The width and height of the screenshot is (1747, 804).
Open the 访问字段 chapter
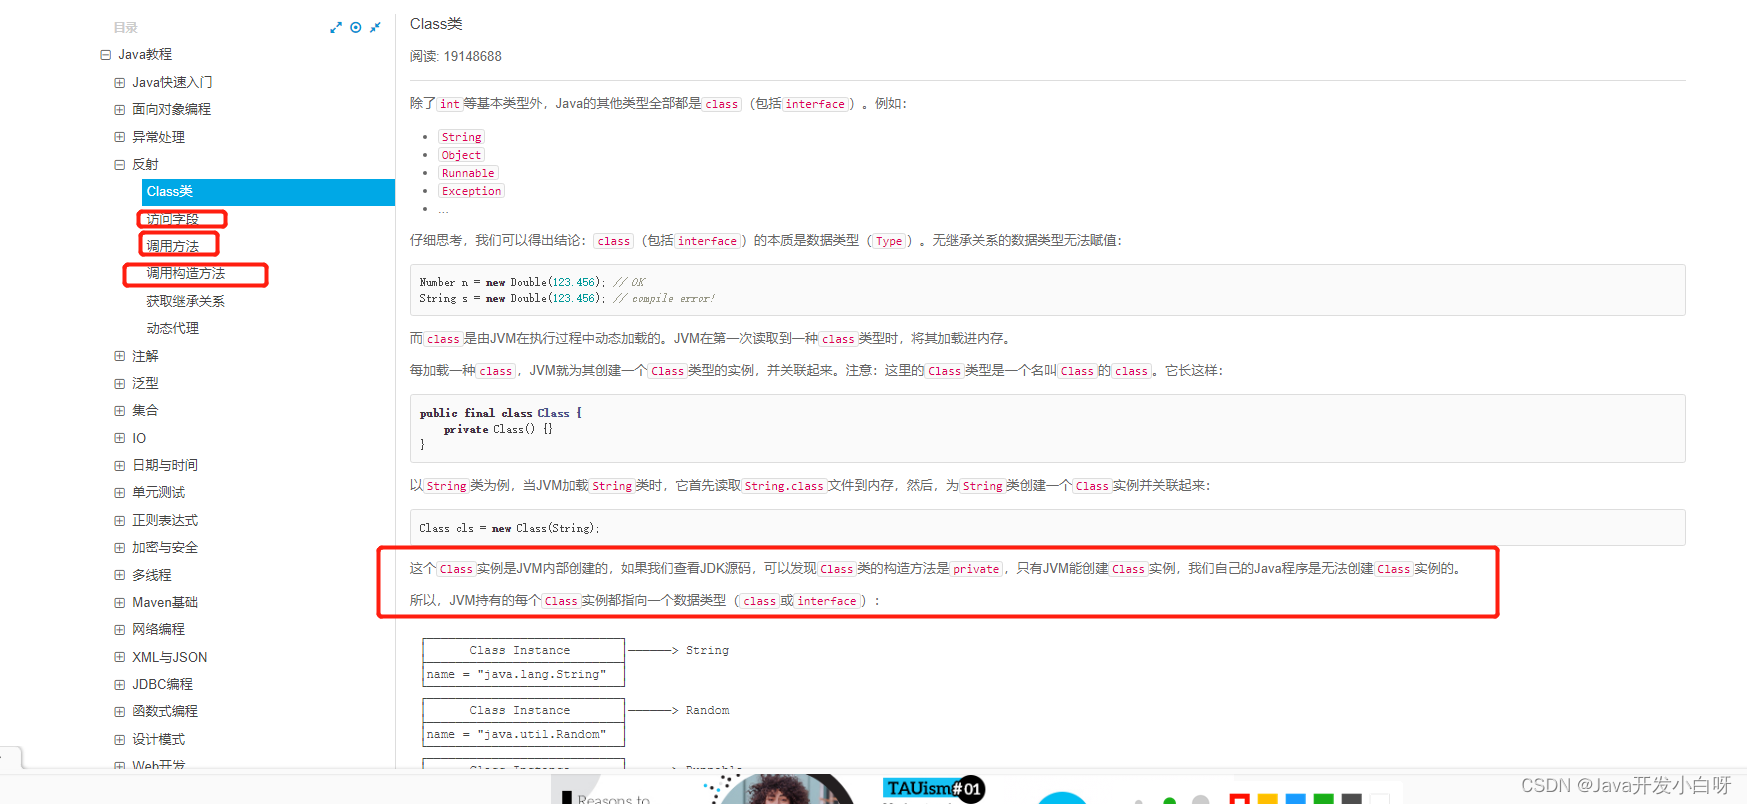click(x=172, y=219)
